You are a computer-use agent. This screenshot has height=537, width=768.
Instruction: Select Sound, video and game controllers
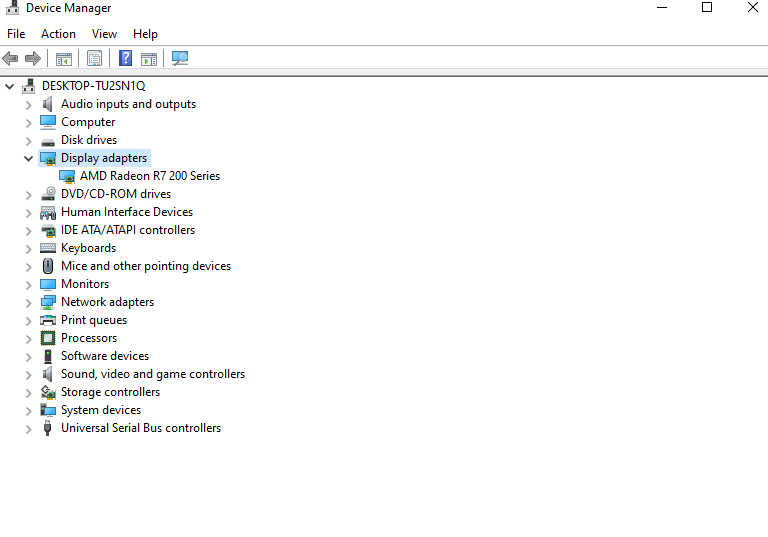click(x=152, y=374)
